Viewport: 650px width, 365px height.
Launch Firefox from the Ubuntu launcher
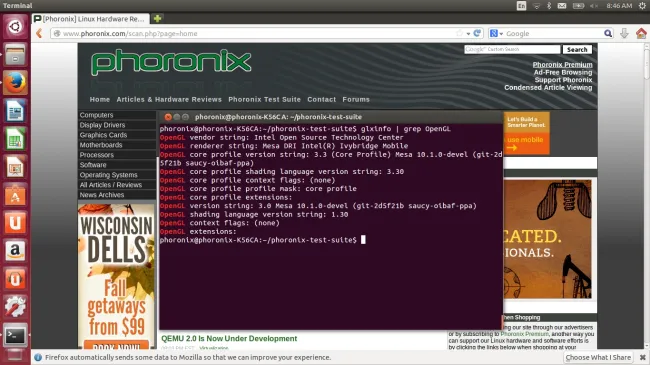[15, 83]
